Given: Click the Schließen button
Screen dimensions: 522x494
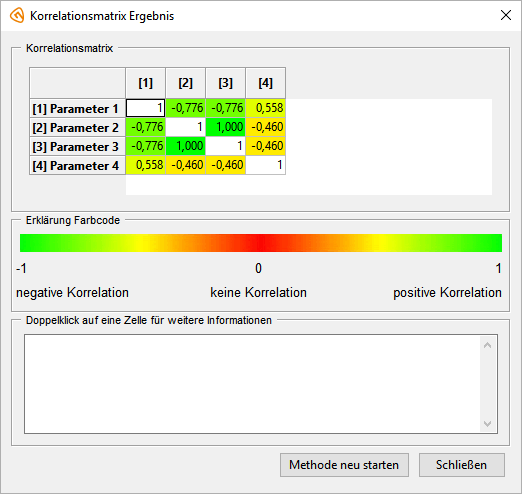Looking at the screenshot, I should click(x=462, y=465).
